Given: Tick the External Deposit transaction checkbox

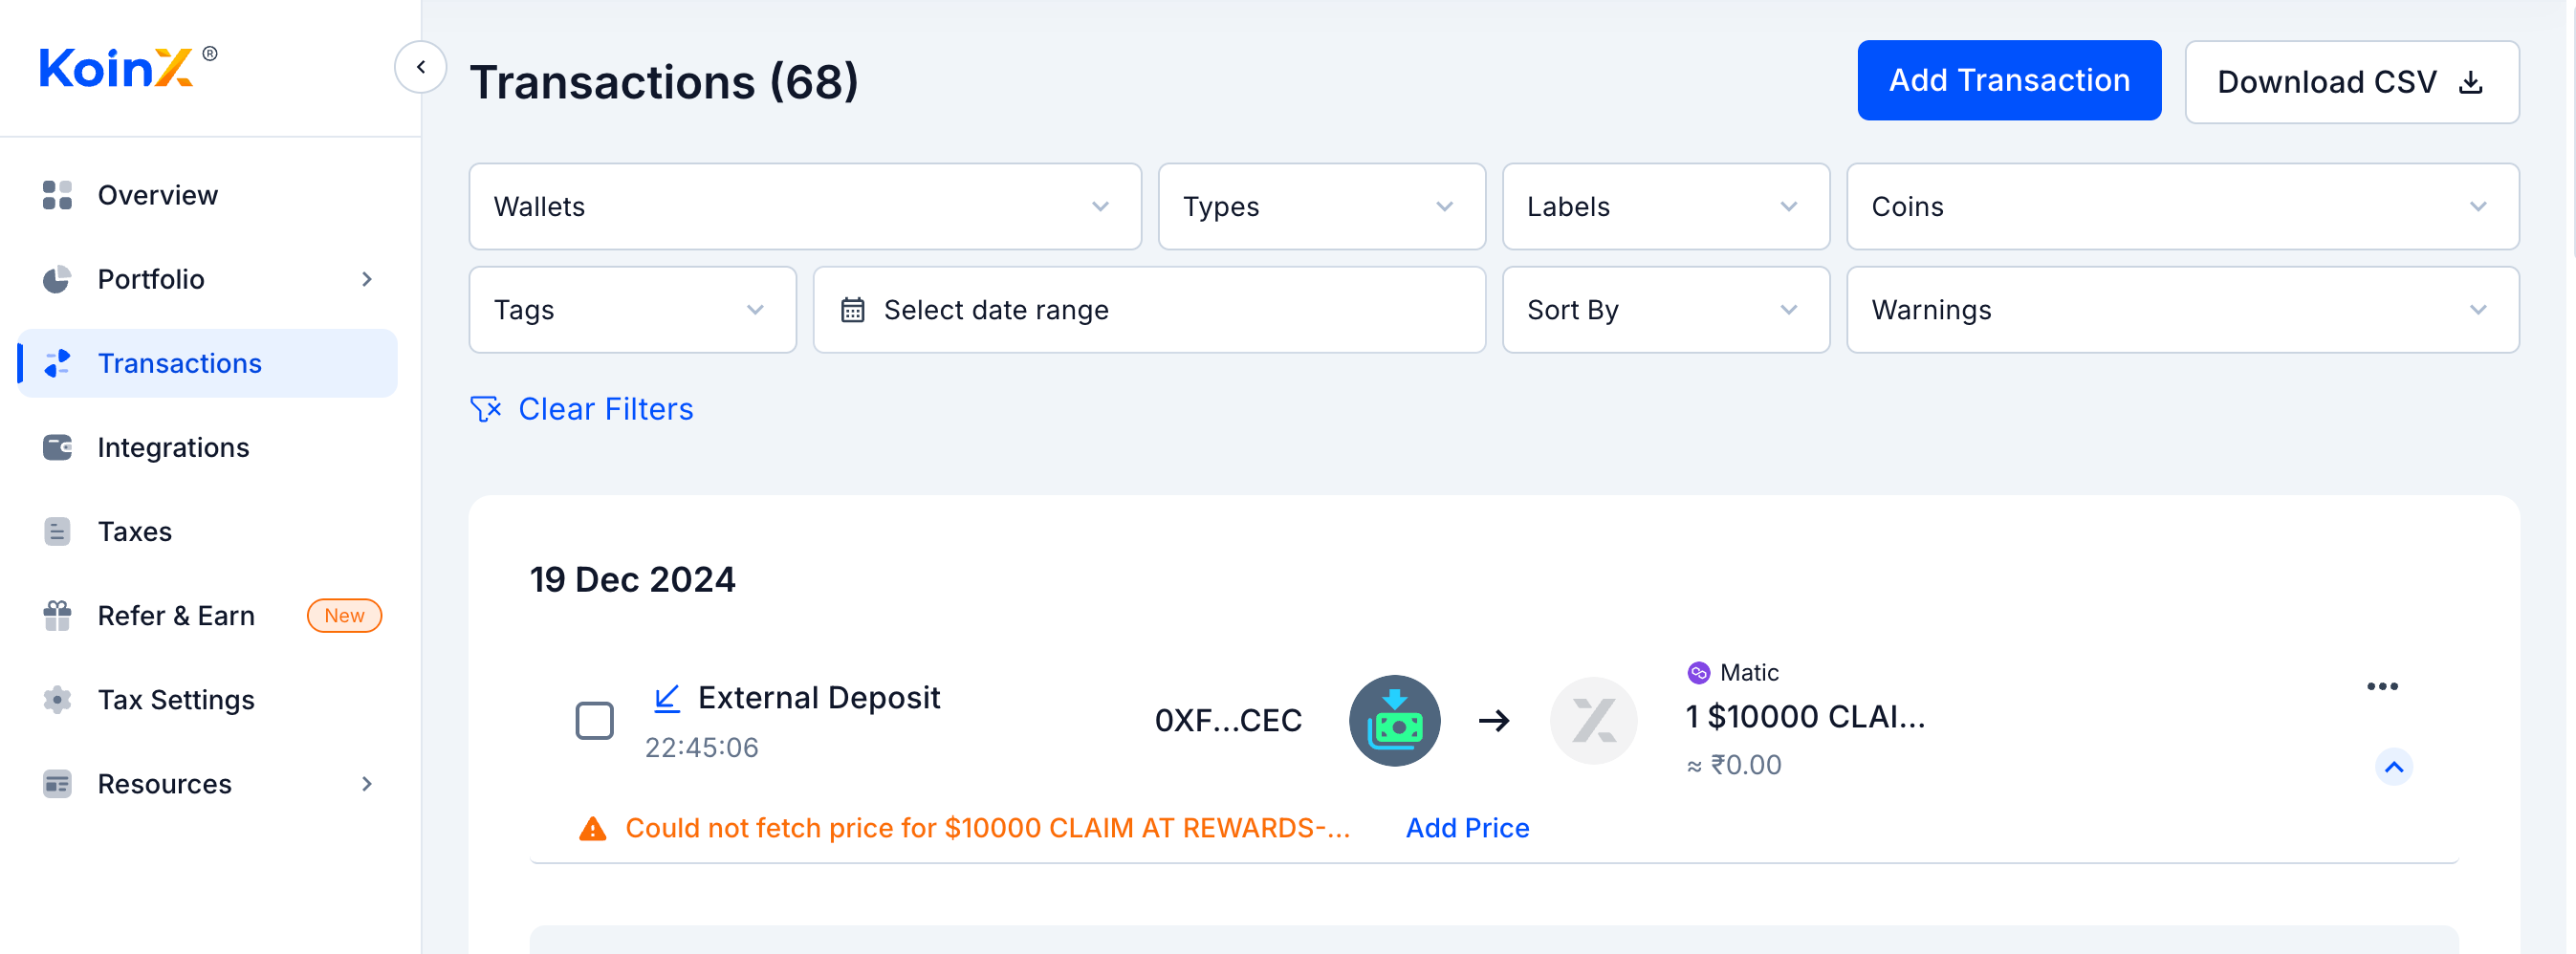Looking at the screenshot, I should 594,720.
